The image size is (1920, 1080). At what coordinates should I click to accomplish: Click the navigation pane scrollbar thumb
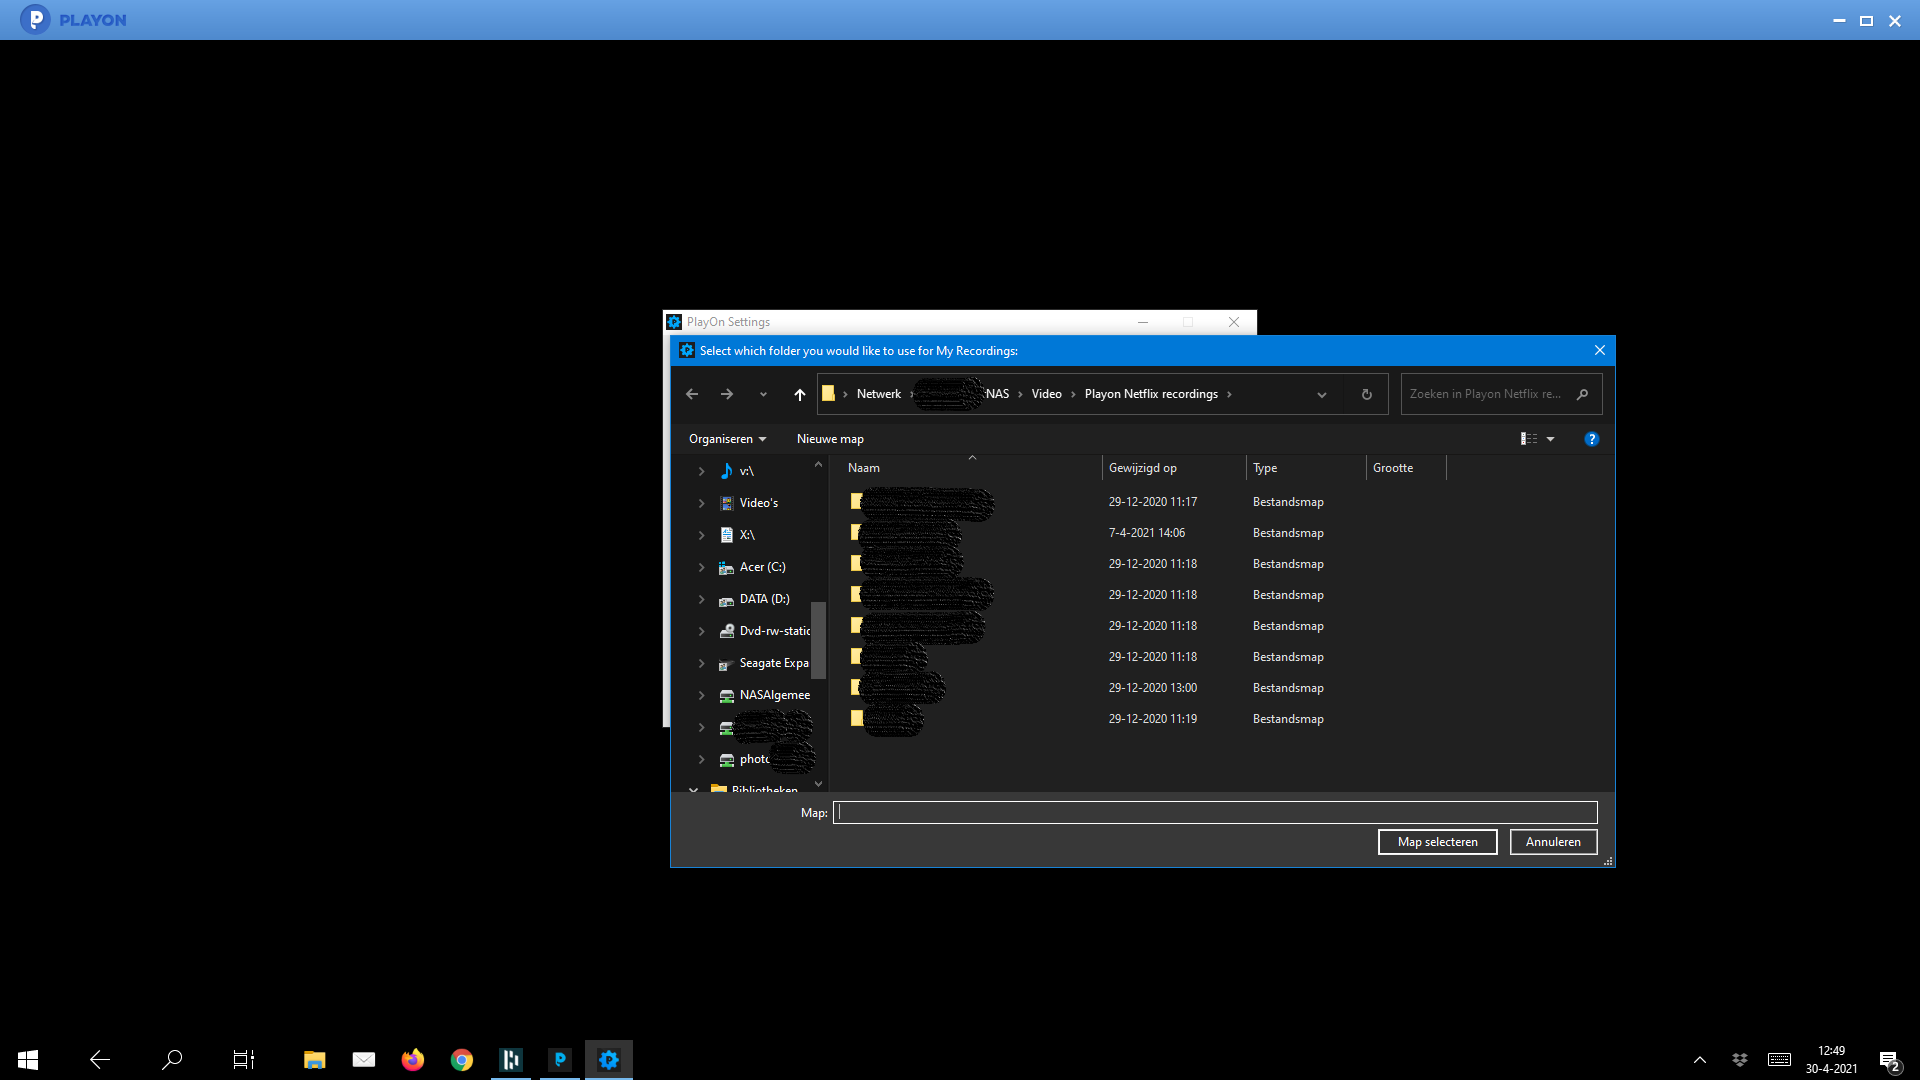tap(818, 640)
